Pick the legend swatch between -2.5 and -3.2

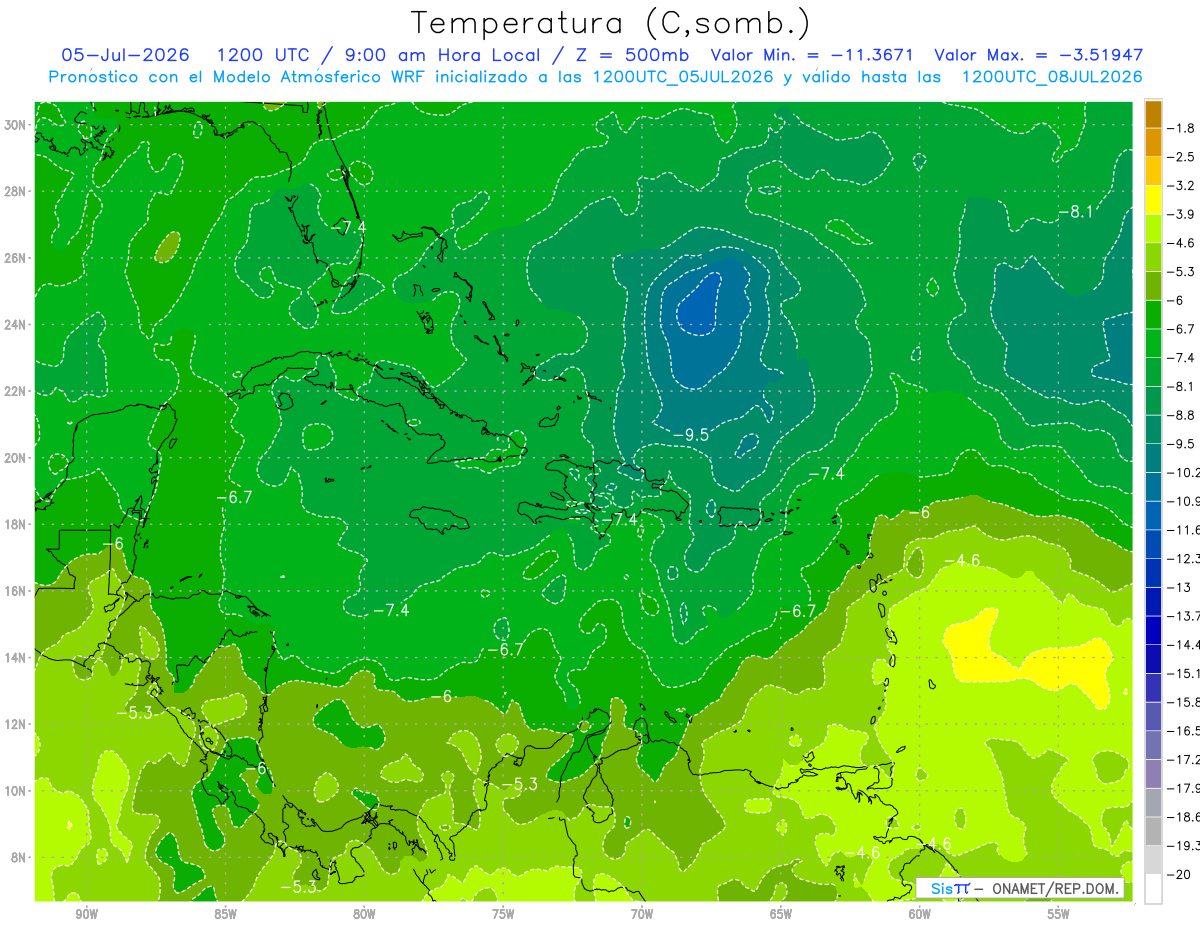click(1153, 171)
